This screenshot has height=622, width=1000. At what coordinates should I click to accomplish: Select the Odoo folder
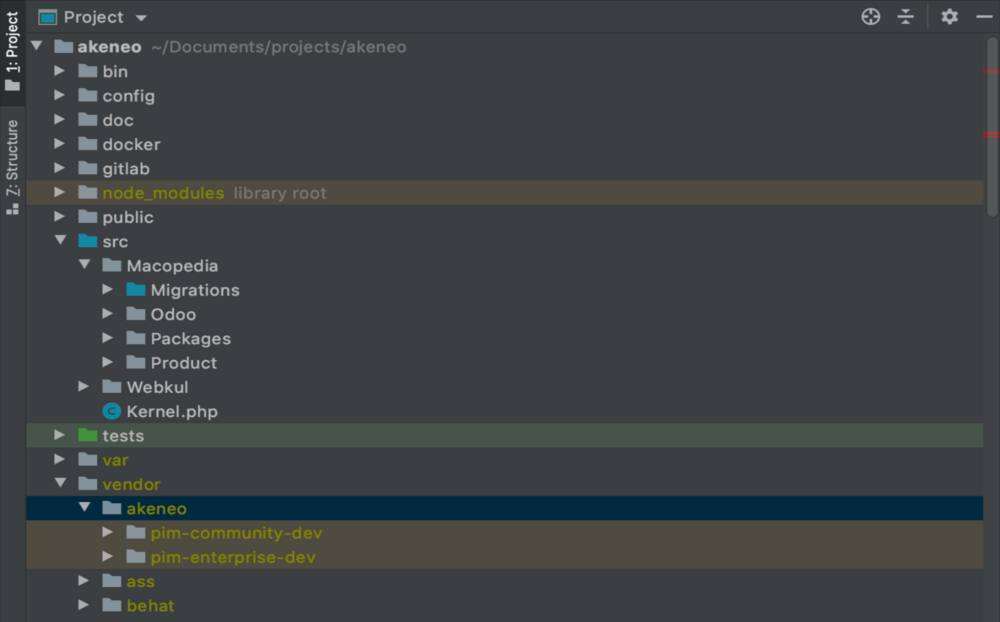click(173, 314)
